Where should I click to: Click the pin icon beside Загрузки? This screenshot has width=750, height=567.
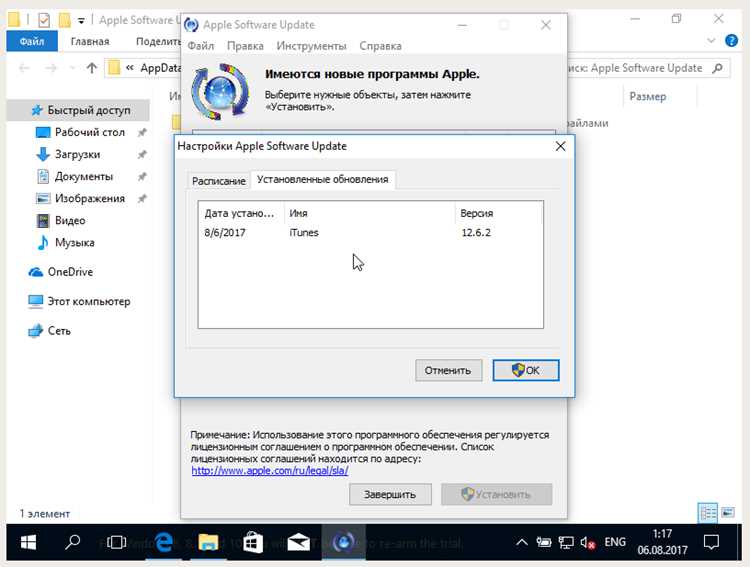click(x=142, y=155)
